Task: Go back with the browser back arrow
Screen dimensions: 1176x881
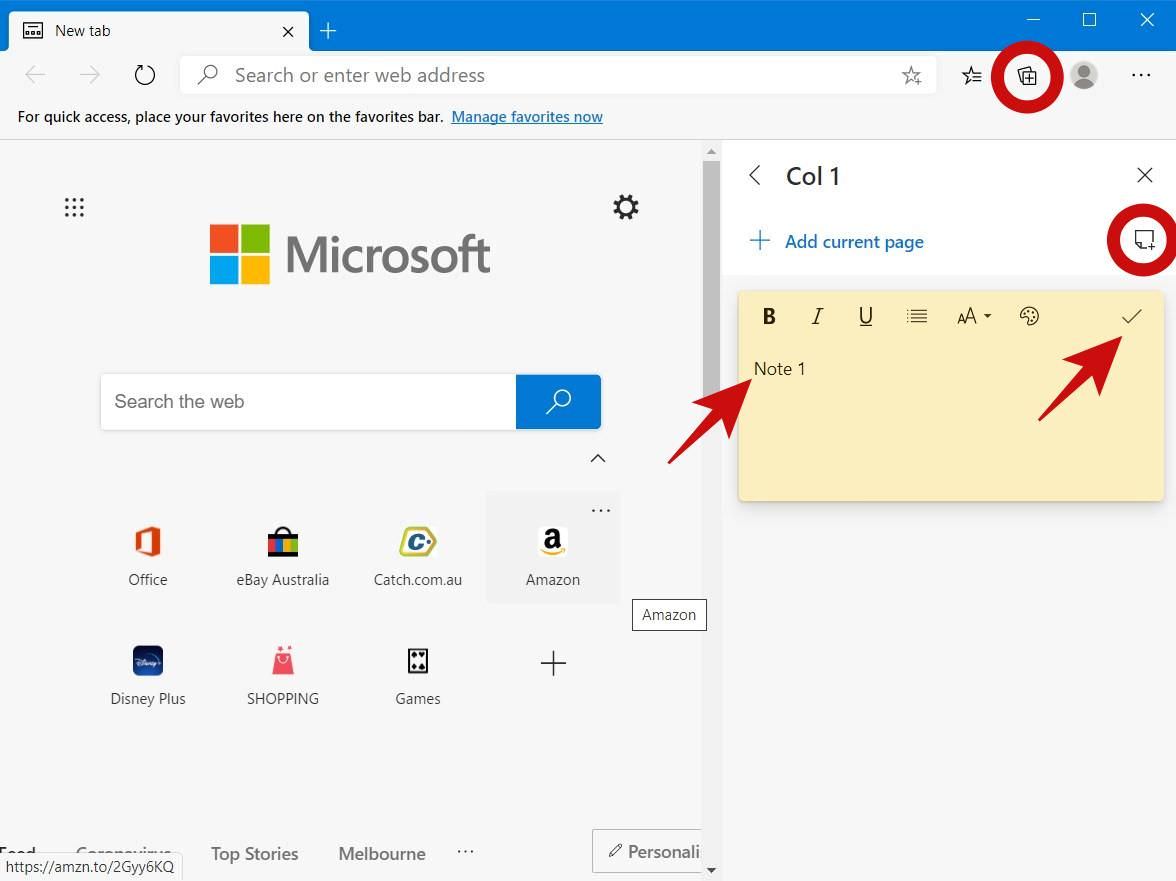Action: [x=35, y=75]
